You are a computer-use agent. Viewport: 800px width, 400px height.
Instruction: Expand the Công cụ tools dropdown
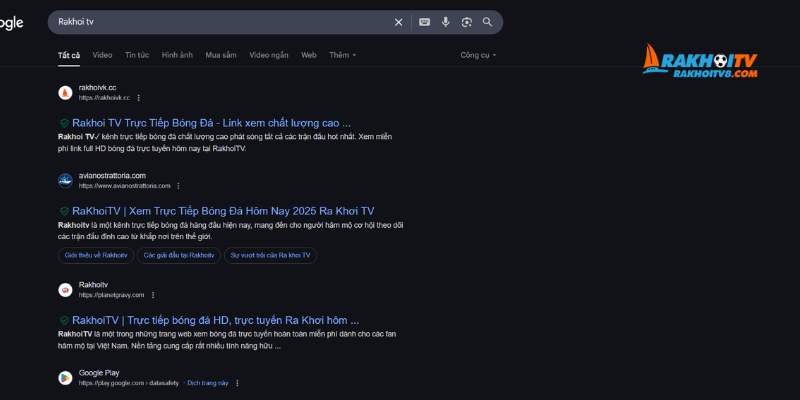click(x=478, y=55)
